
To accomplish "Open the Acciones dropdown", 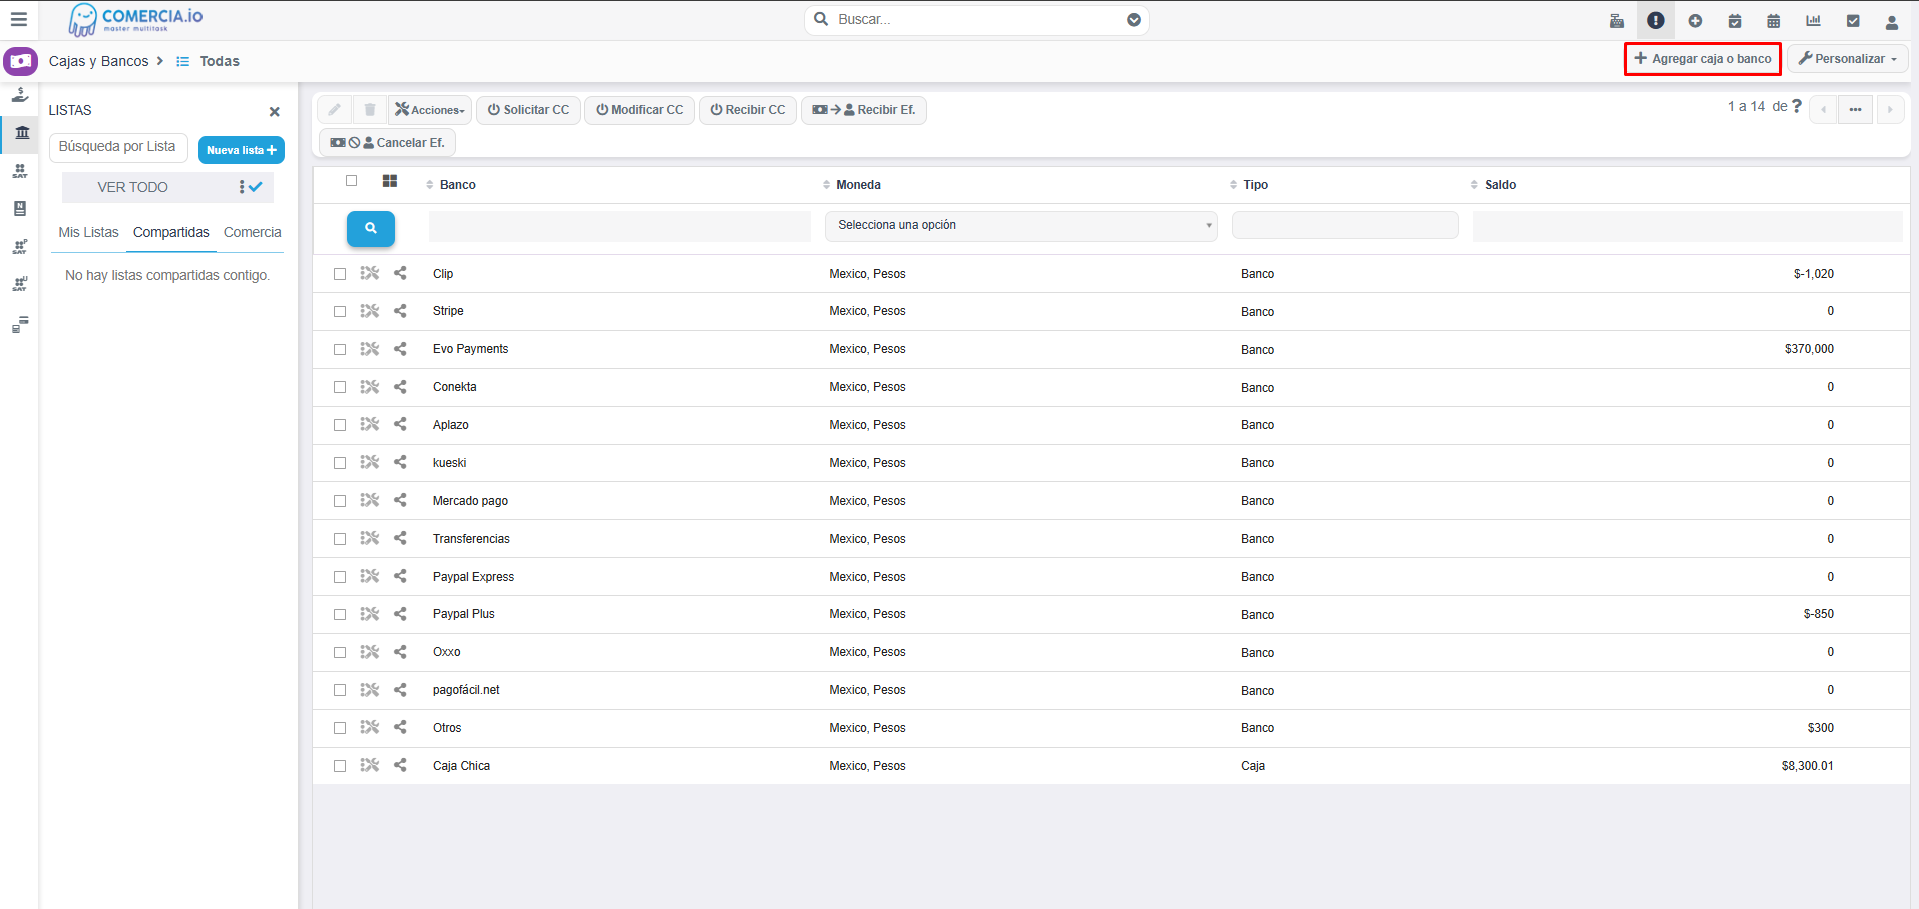I will pyautogui.click(x=430, y=110).
